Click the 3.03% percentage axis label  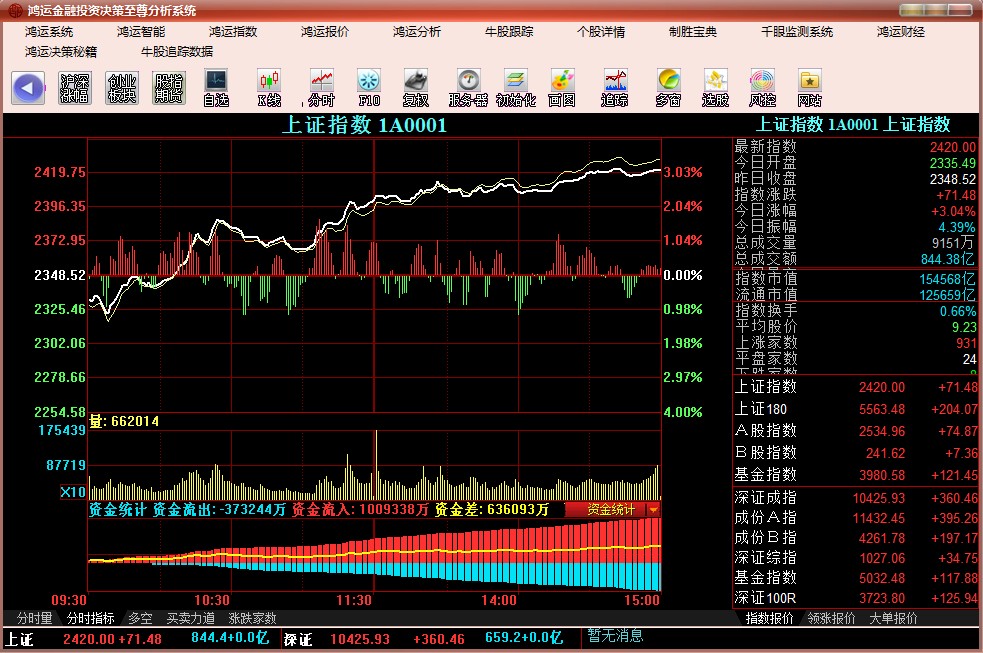point(683,172)
